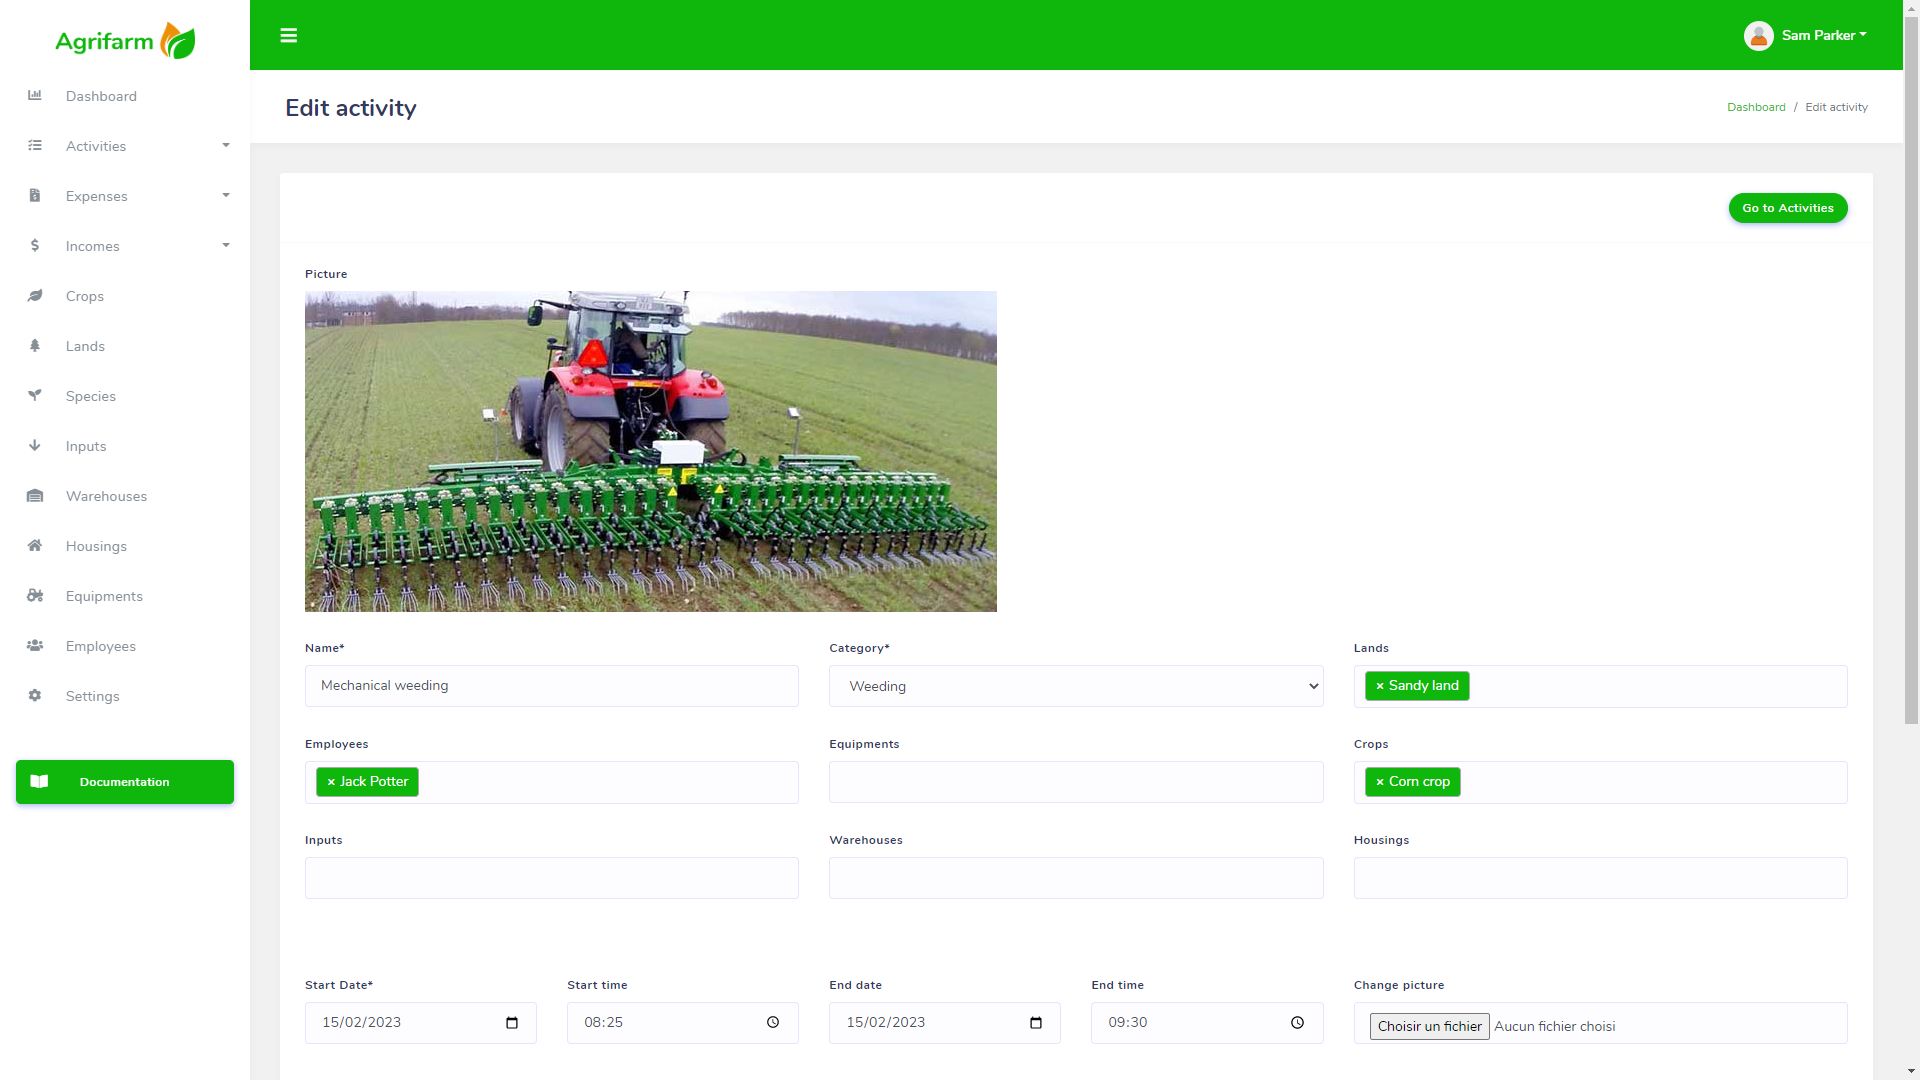Follow the Dashboard breadcrumb link
This screenshot has width=1920, height=1080.
click(x=1756, y=107)
